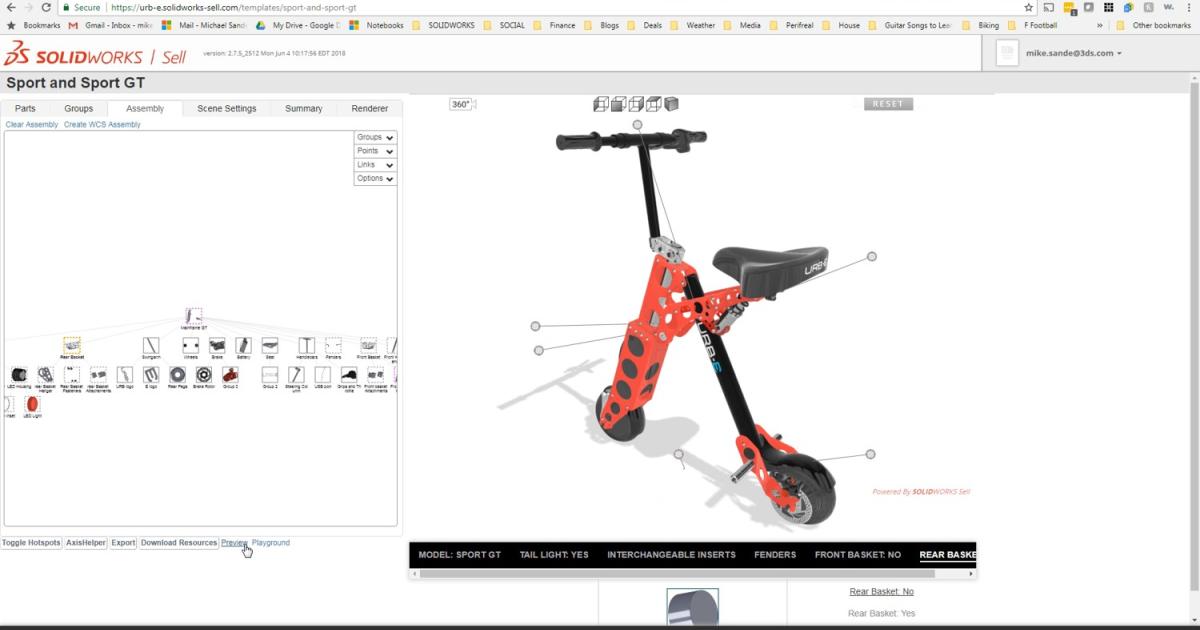Click the Battery component icon
The height and width of the screenshot is (630, 1200).
[243, 345]
